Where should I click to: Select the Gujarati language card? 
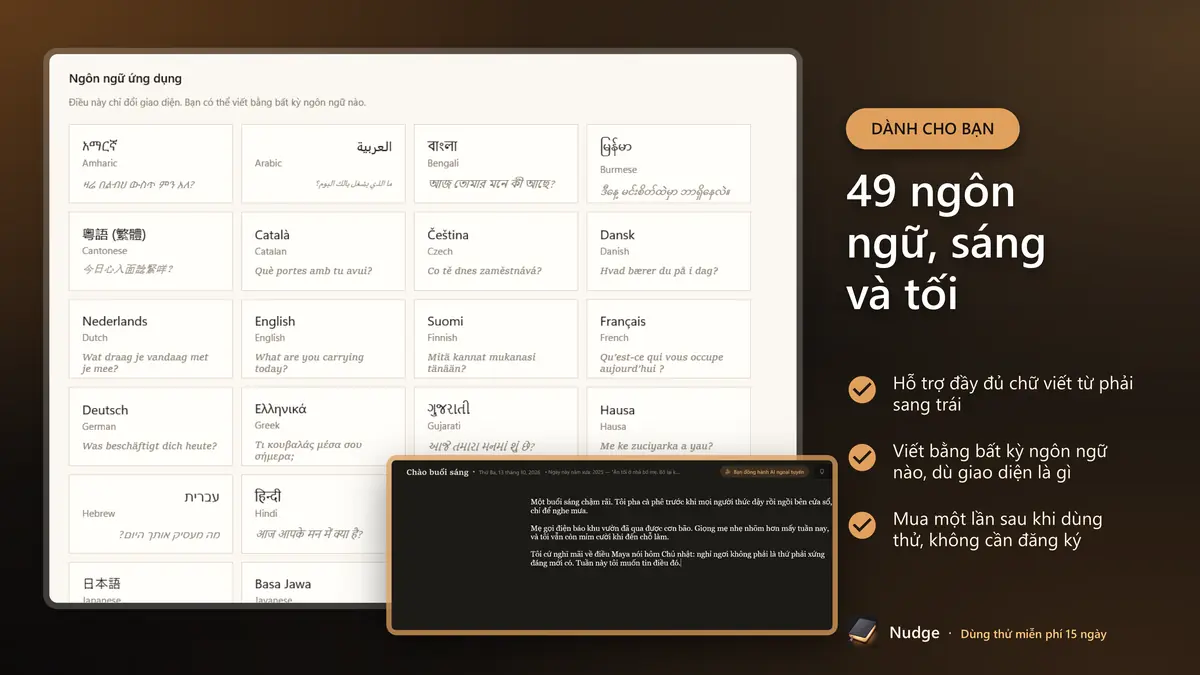[496, 421]
